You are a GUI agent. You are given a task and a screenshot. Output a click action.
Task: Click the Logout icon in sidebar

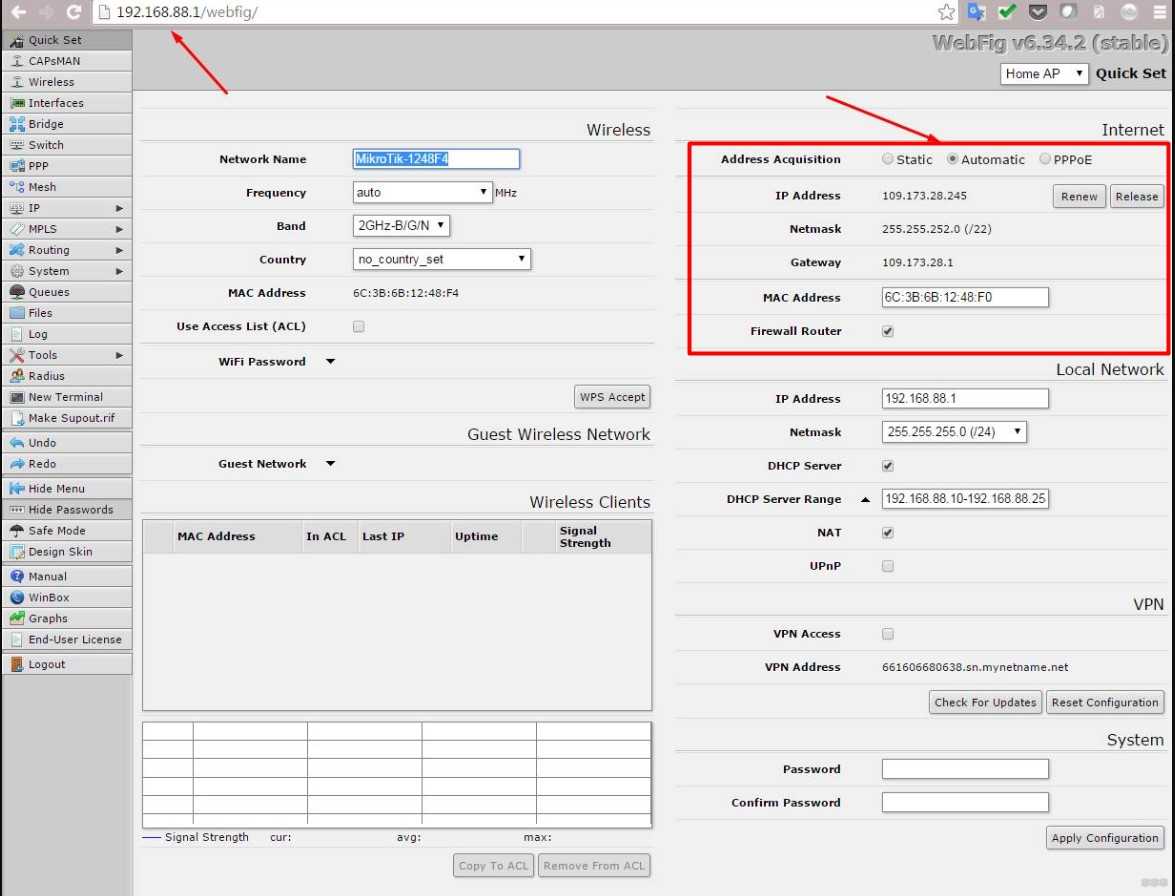point(17,664)
